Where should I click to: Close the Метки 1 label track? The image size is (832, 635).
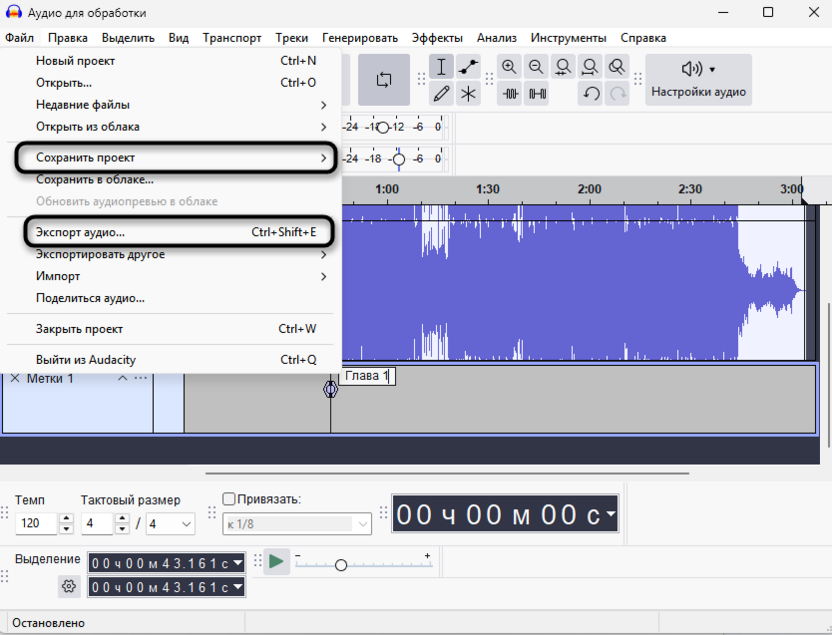pos(15,378)
